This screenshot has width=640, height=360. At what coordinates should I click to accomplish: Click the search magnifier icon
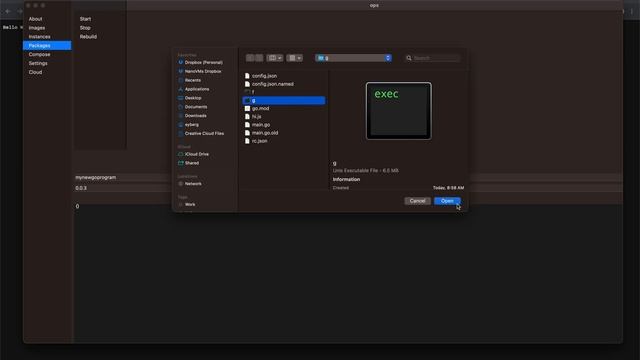click(409, 58)
